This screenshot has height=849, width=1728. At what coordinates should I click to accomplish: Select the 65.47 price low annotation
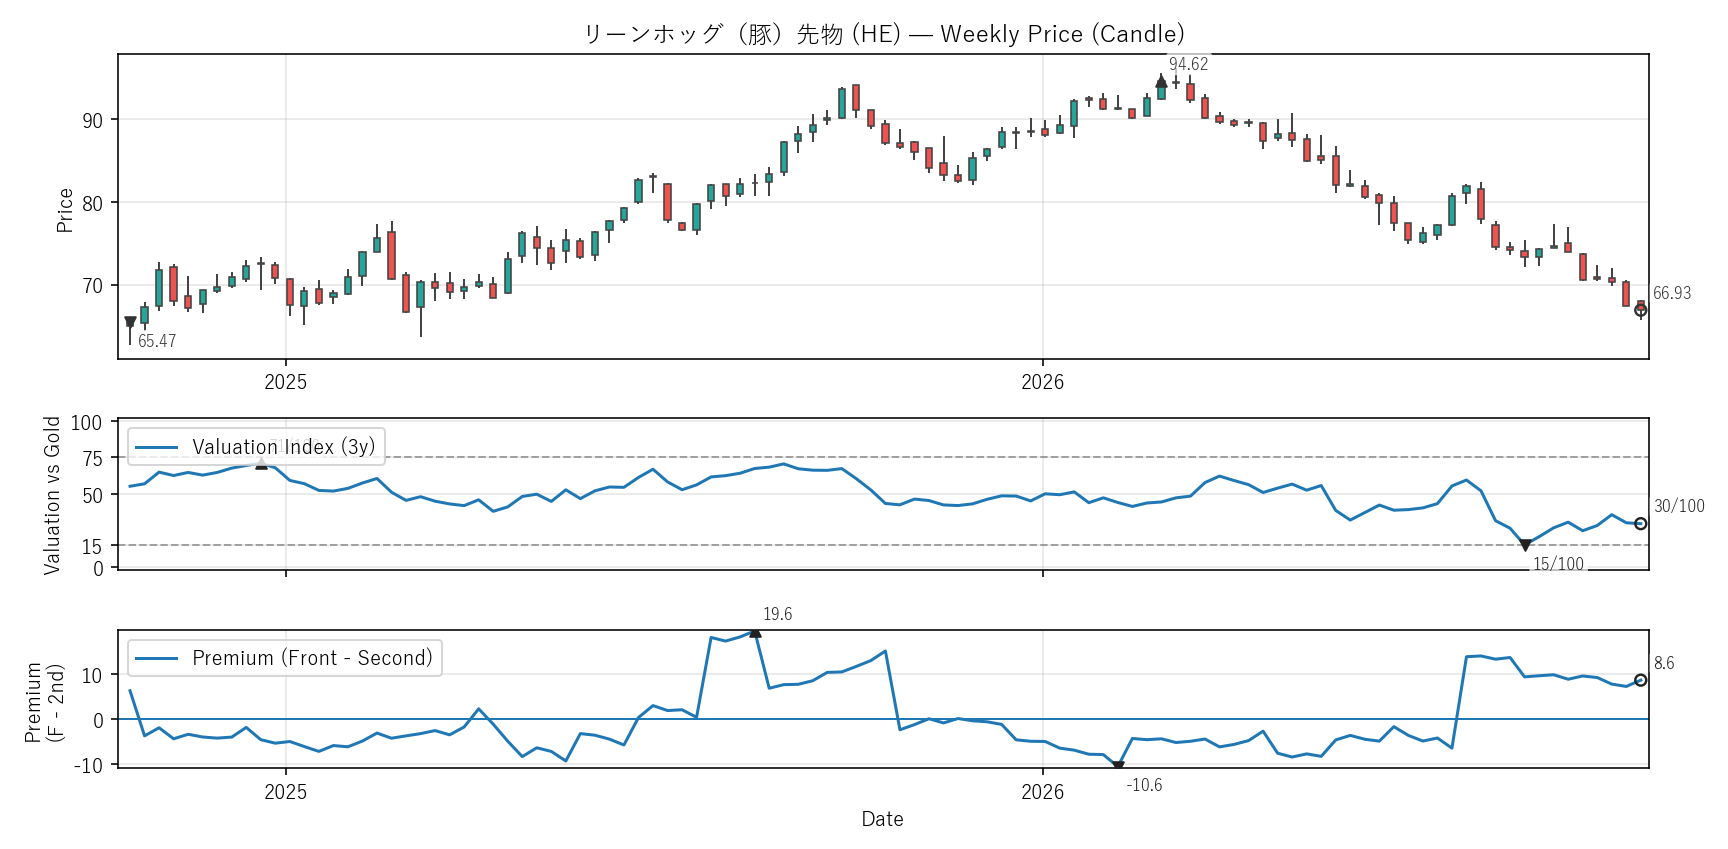coord(157,341)
